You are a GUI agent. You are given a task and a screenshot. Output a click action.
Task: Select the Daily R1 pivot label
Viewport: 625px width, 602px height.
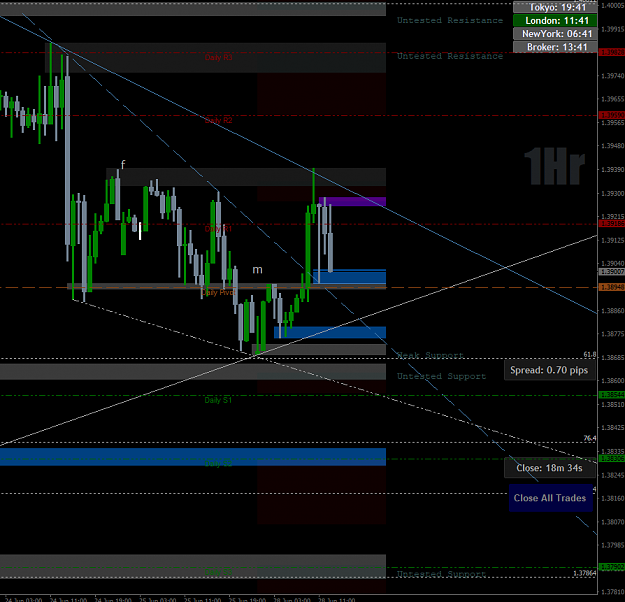click(x=218, y=229)
